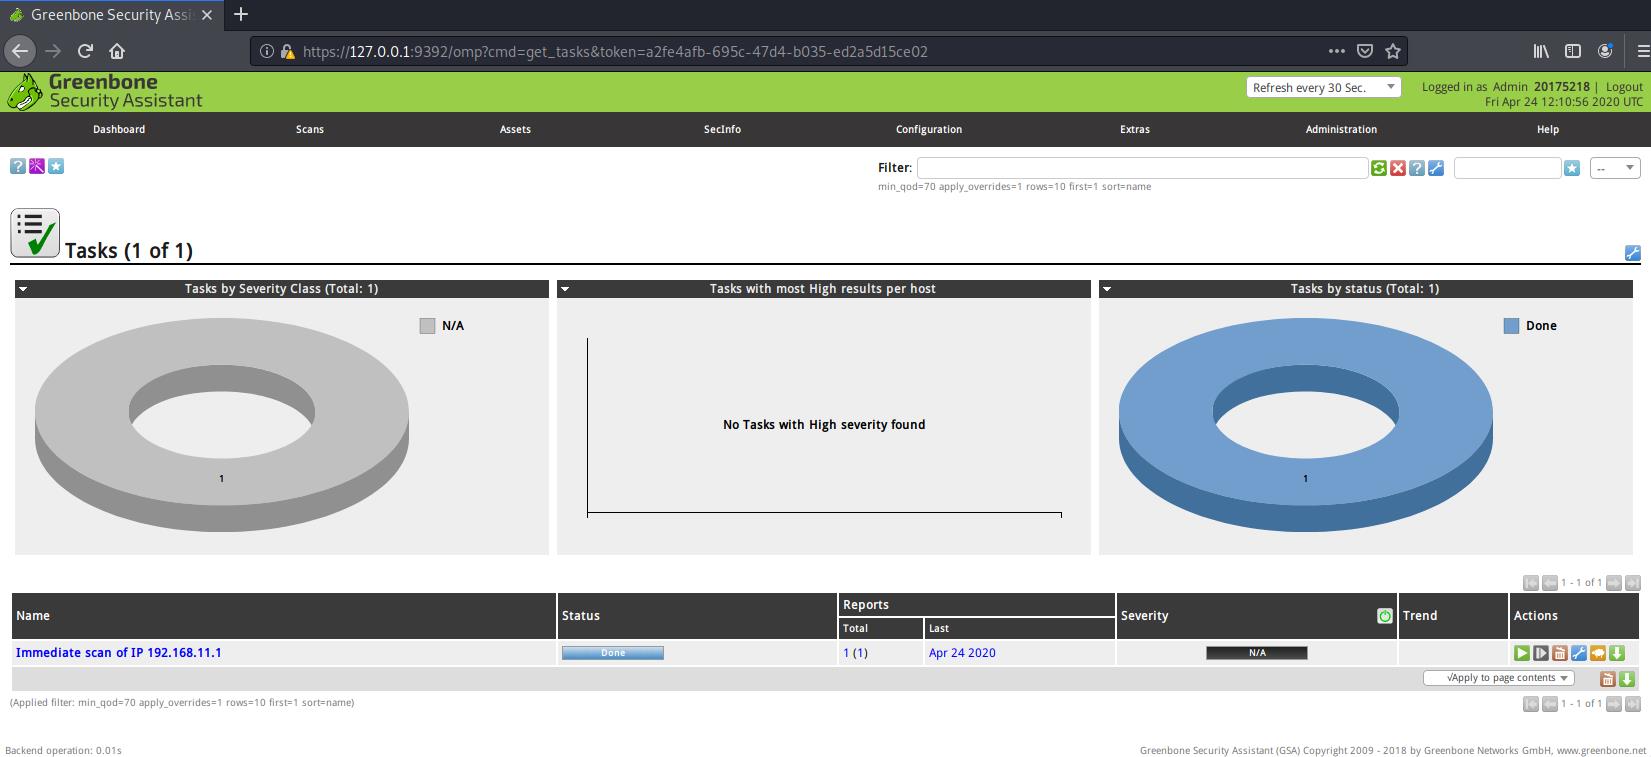Screen dimensions: 1651x757
Task: Click the blue Done legend swatch
Action: click(1511, 326)
